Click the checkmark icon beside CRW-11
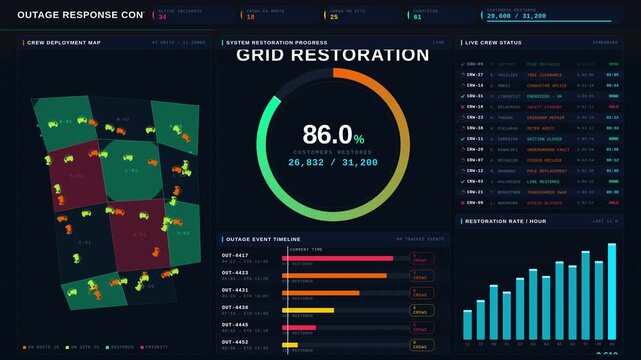The width and height of the screenshot is (641, 360). point(463,139)
